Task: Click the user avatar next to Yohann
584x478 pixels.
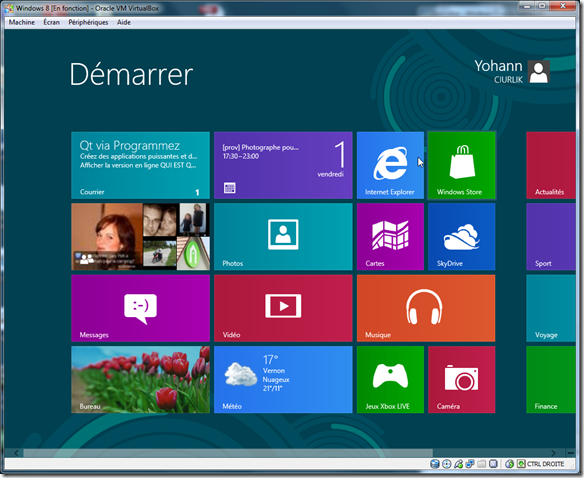Action: tap(539, 72)
